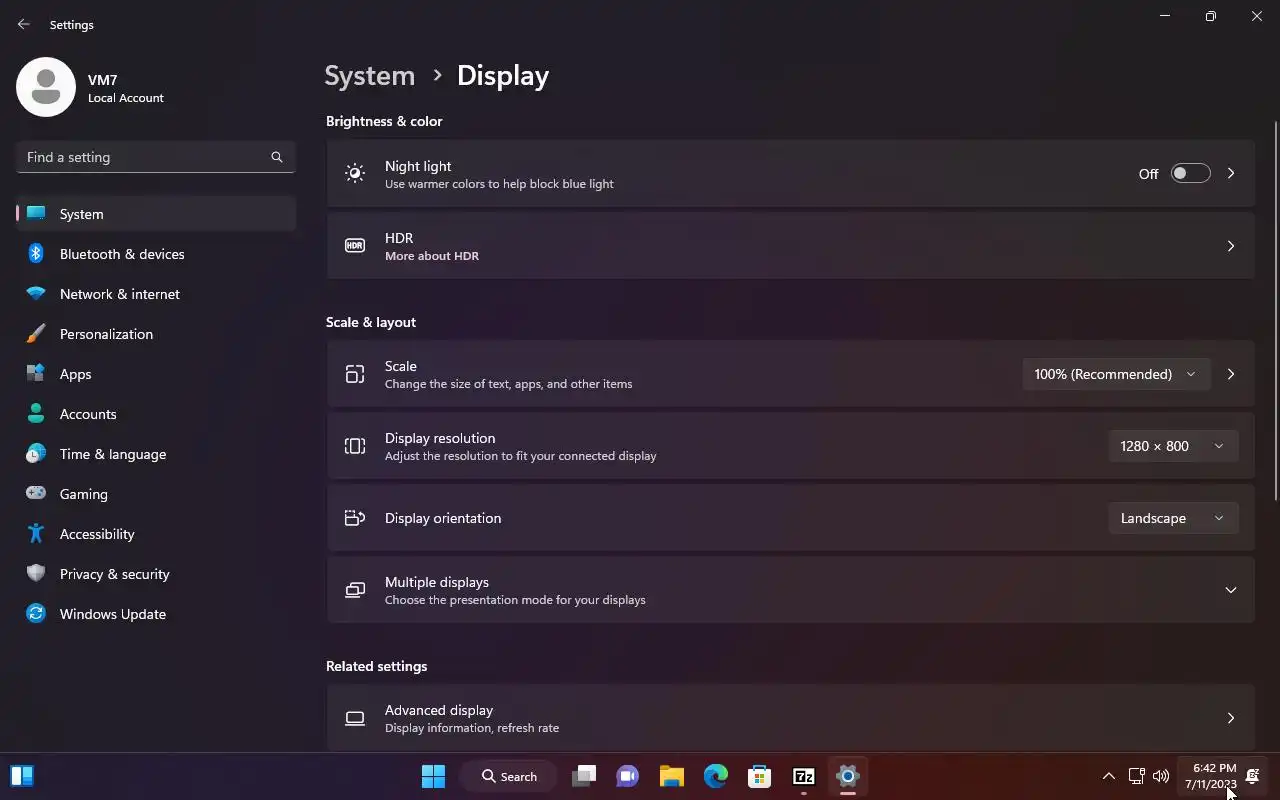1280x800 pixels.
Task: Open the Display resolution dropdown
Action: point(1173,446)
